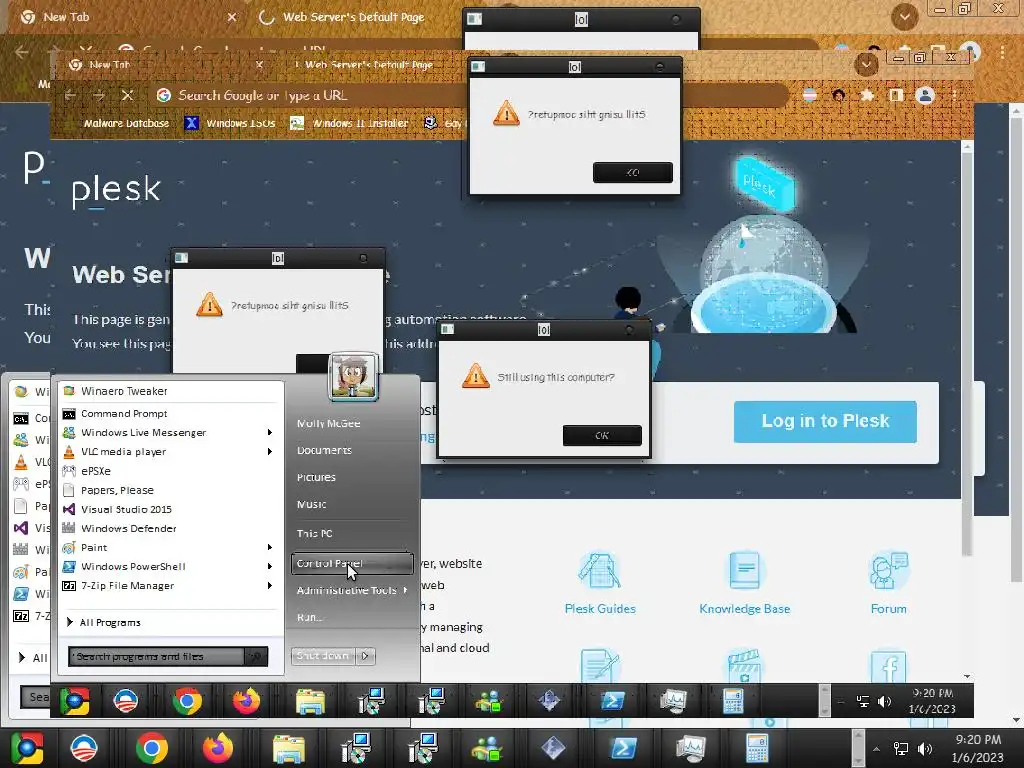Switch to Web Server's Default Page tab in outer Chrome
Image resolution: width=1024 pixels, height=768 pixels.
click(x=353, y=17)
